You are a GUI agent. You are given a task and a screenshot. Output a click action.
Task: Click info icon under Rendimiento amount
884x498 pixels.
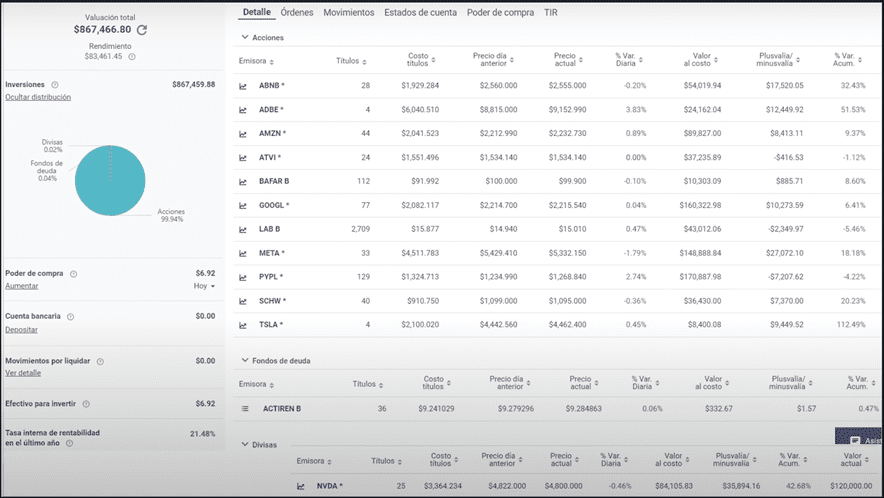(132, 56)
